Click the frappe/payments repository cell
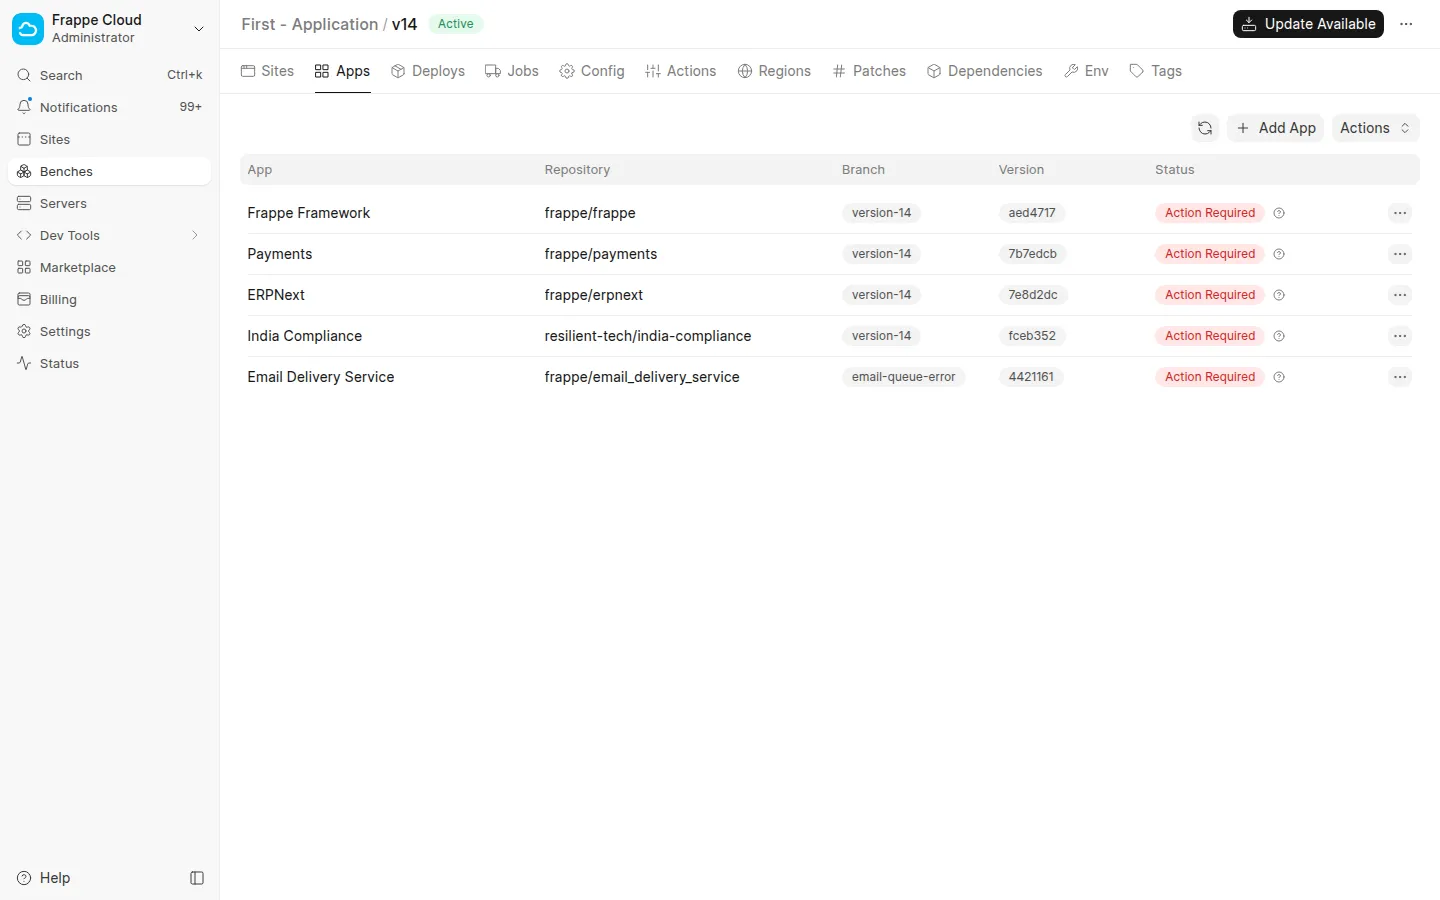Viewport: 1440px width, 900px height. [601, 254]
